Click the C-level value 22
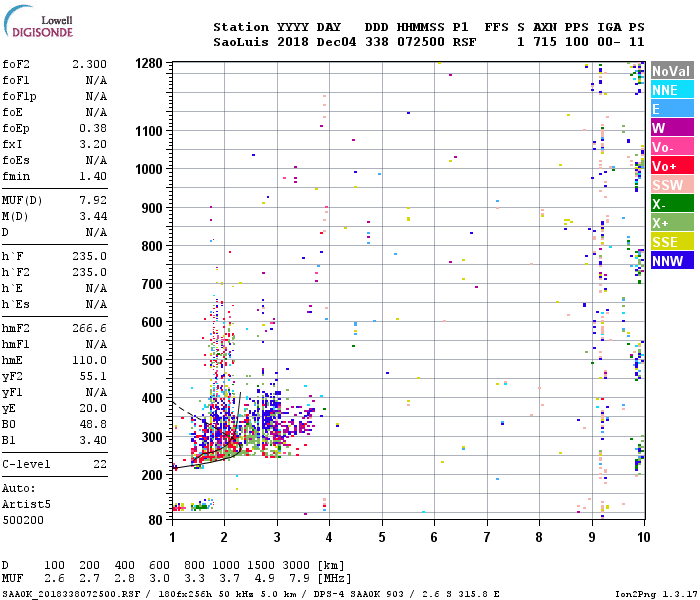Screen dimensions: 700x600 coord(100,465)
